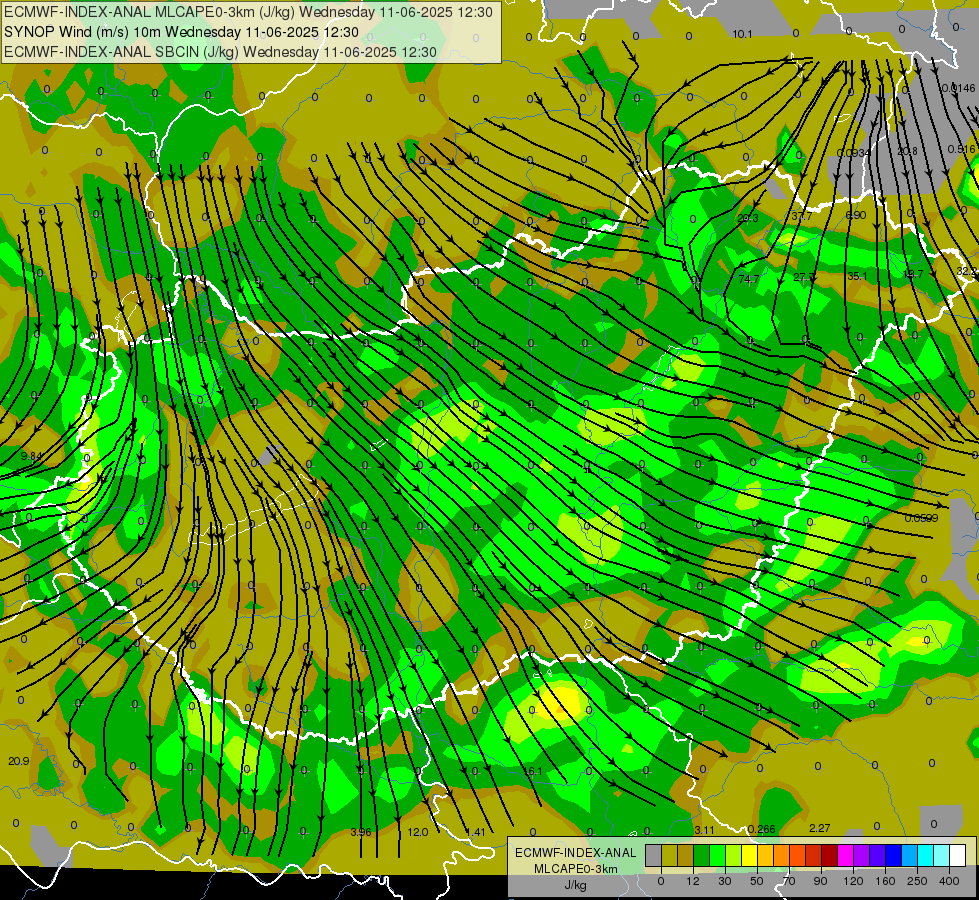The width and height of the screenshot is (979, 900).
Task: Click the white legend swatch
Action: [958, 855]
